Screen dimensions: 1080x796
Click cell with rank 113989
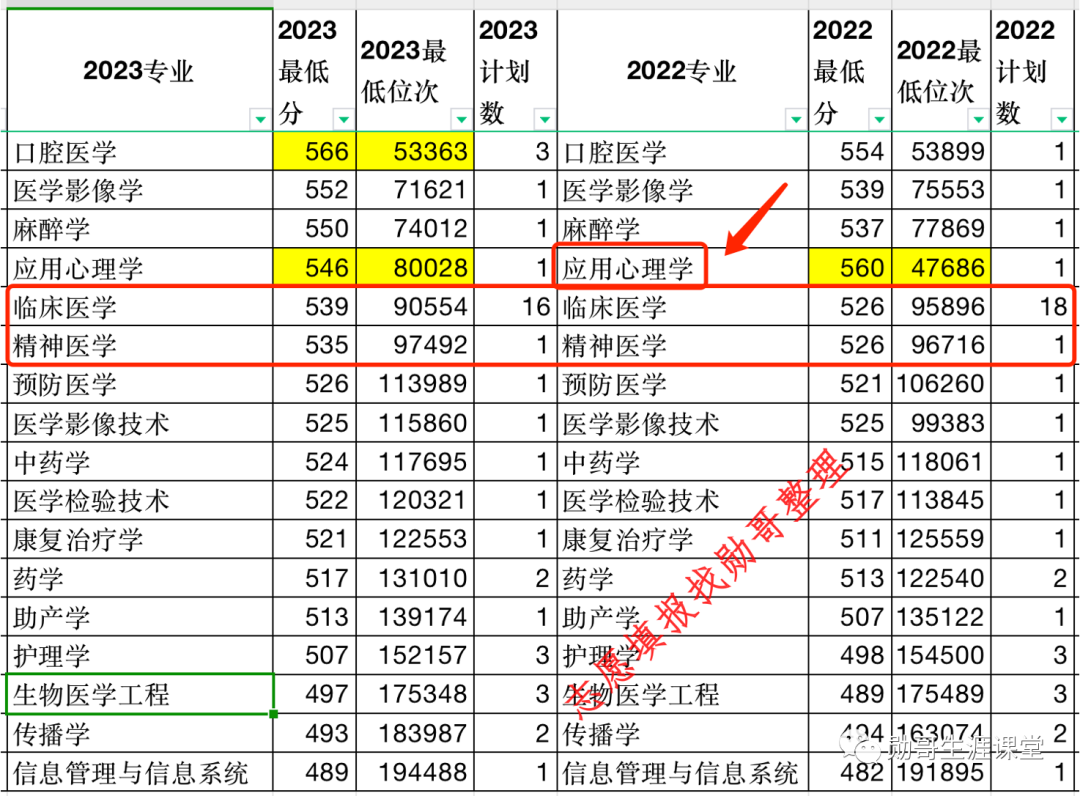point(415,384)
